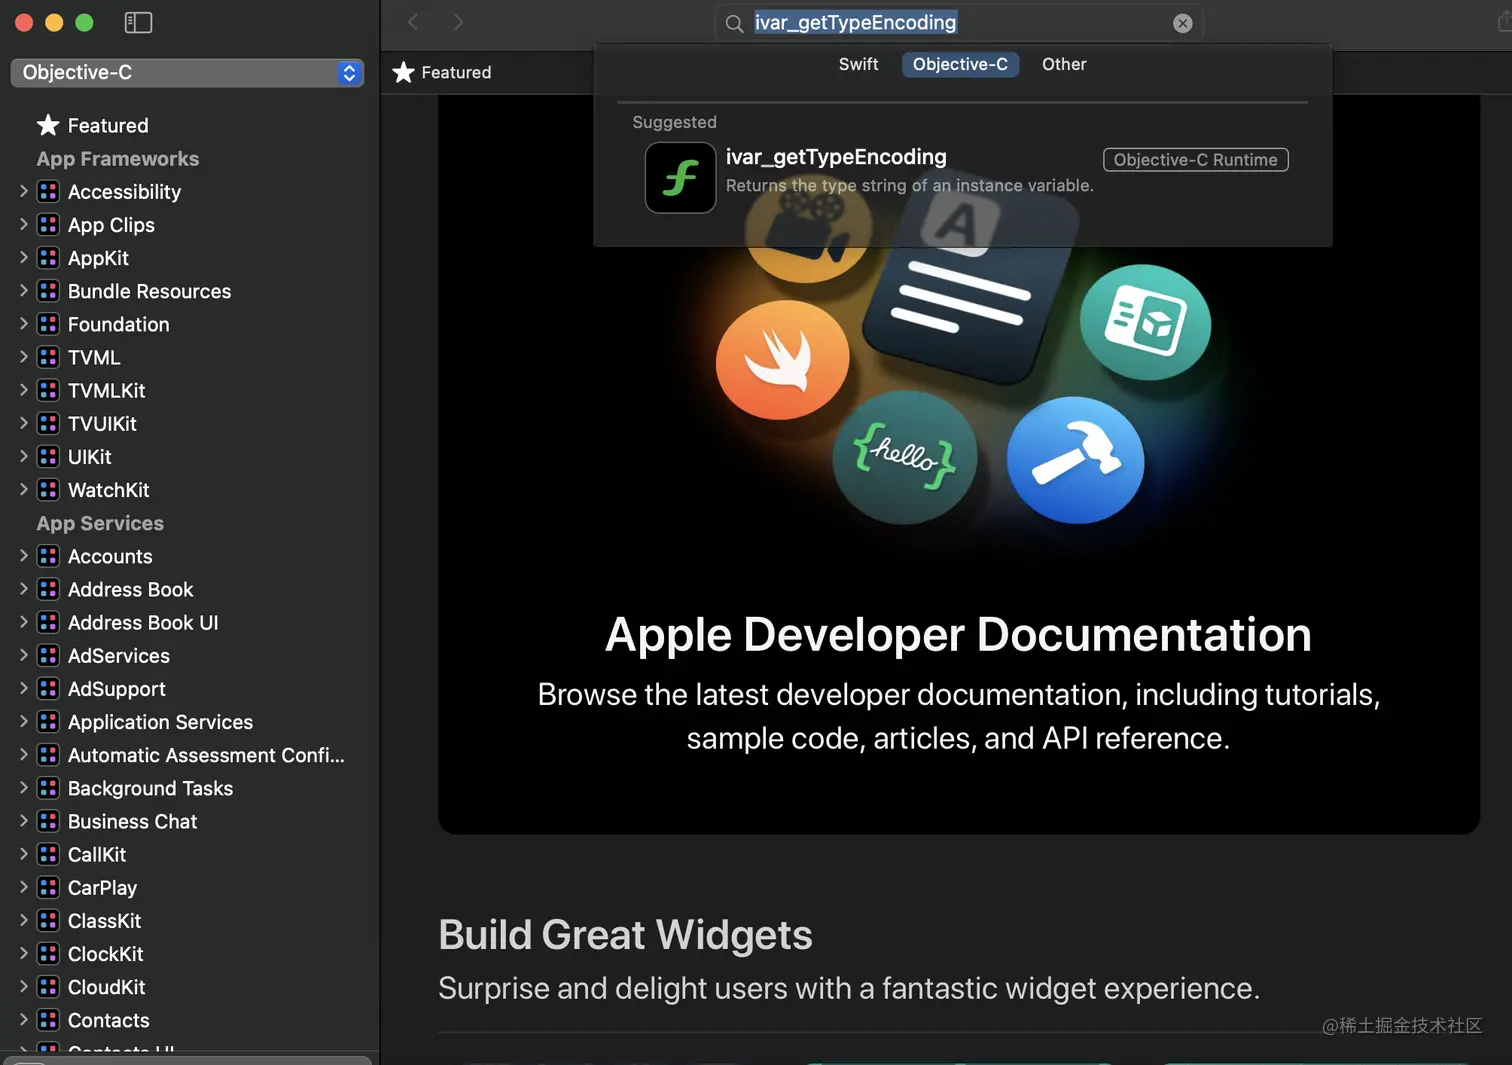Select TVMLKit in the sidebar
1512x1065 pixels.
coord(106,390)
